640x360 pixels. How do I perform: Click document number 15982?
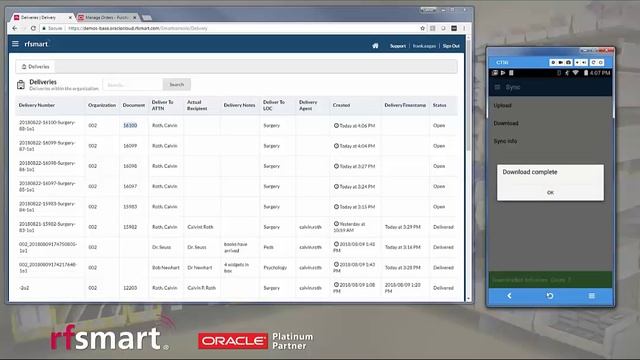(130, 227)
